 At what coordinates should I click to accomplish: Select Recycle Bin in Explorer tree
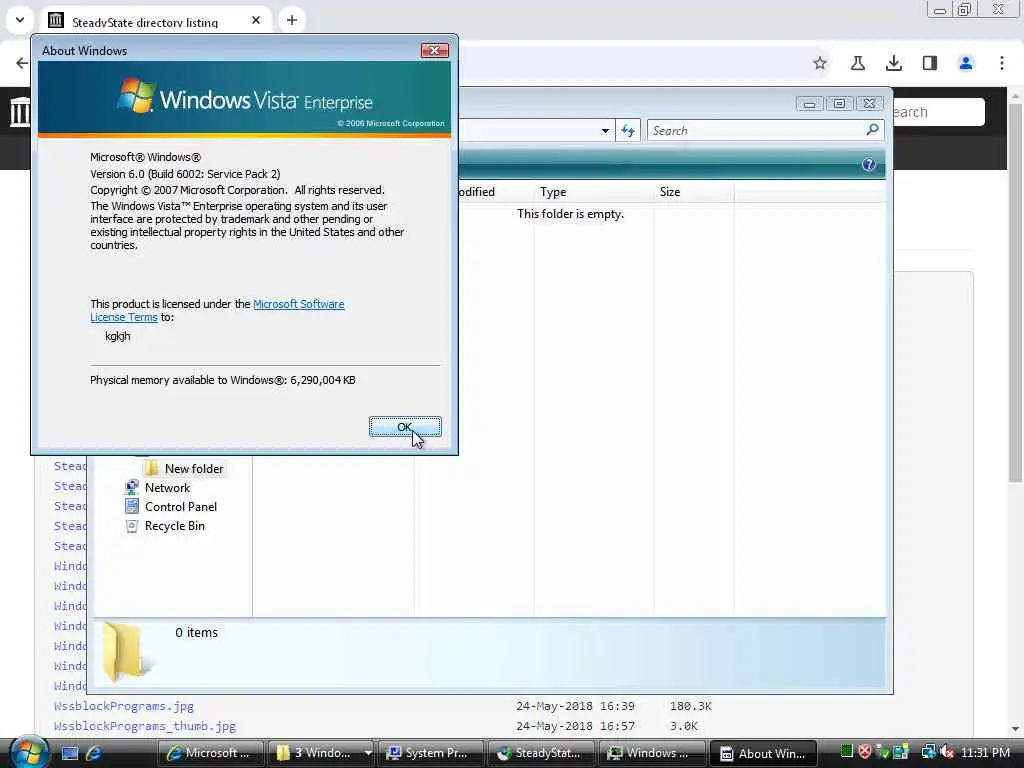174,526
